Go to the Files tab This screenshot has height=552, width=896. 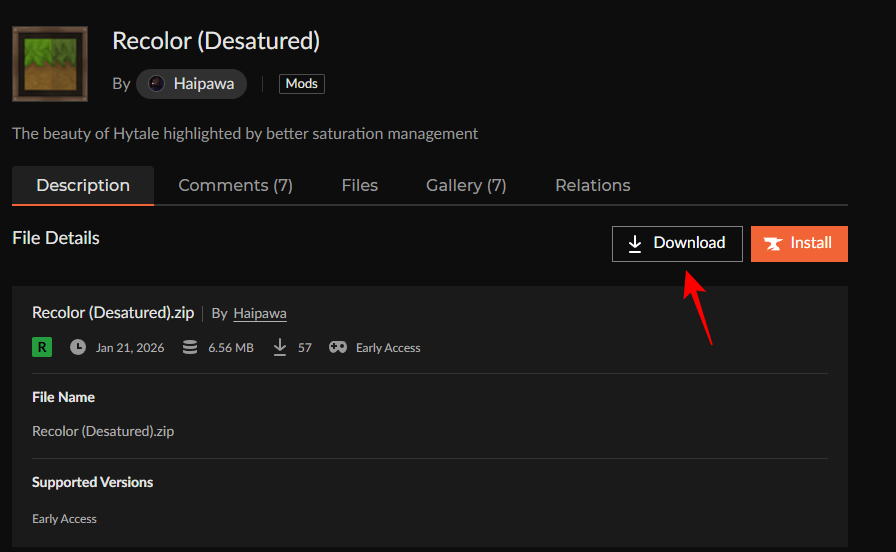(359, 185)
